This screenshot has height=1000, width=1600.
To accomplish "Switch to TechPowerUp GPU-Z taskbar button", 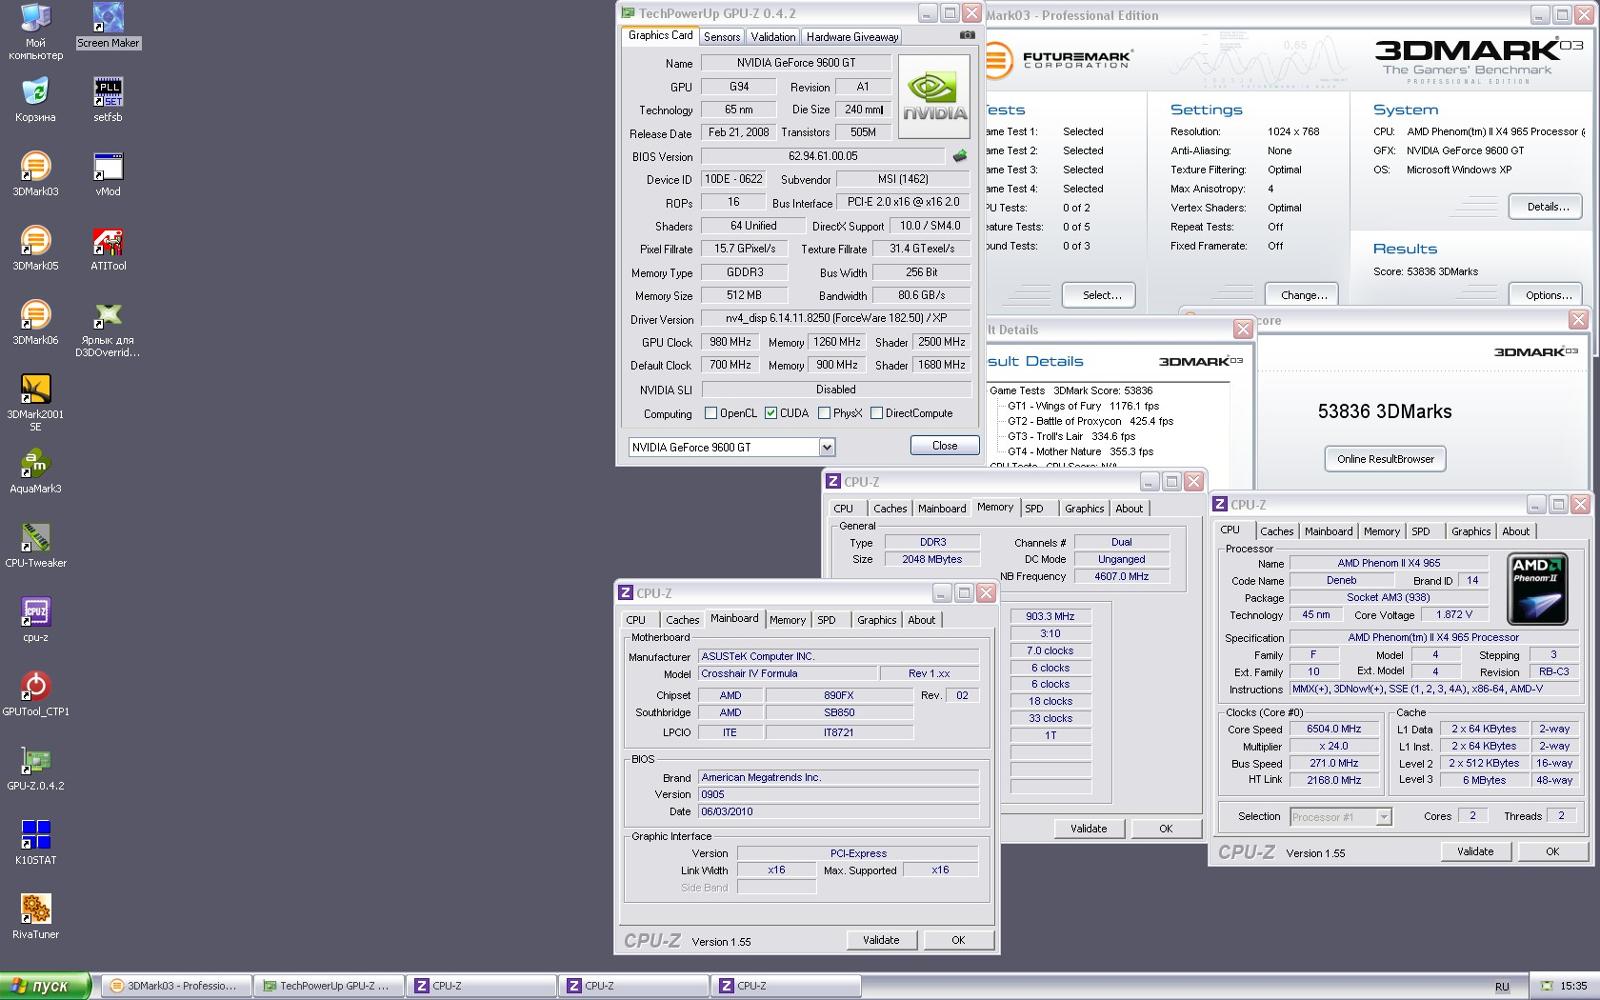I will point(329,986).
